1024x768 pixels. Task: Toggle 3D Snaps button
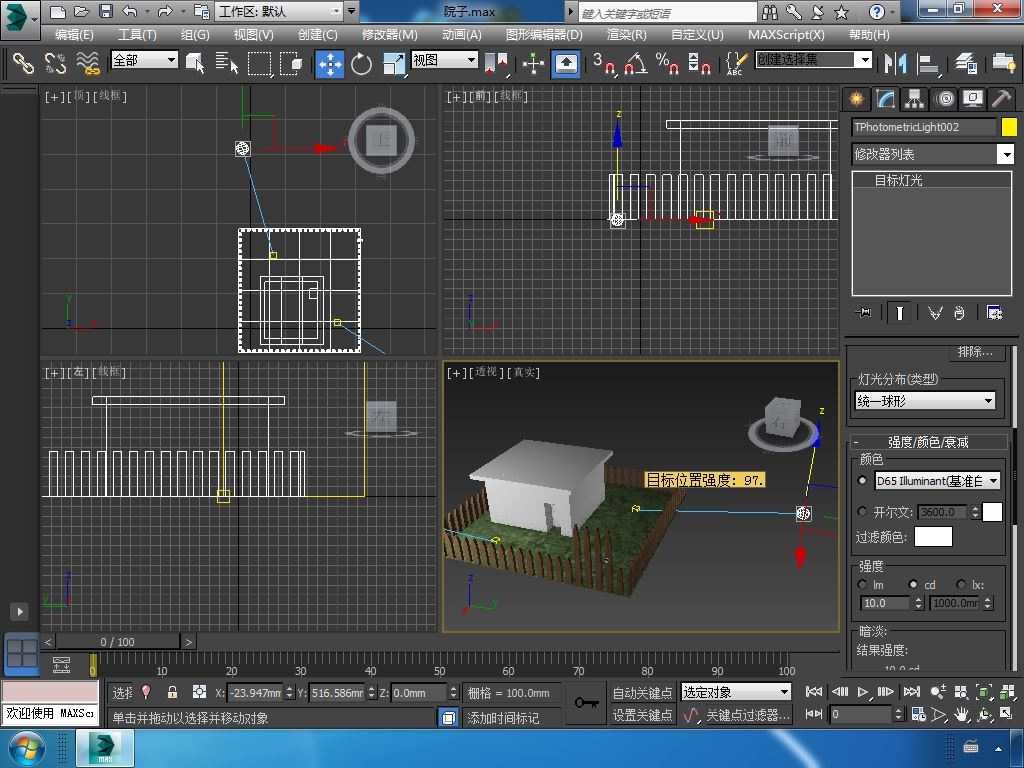pos(605,63)
